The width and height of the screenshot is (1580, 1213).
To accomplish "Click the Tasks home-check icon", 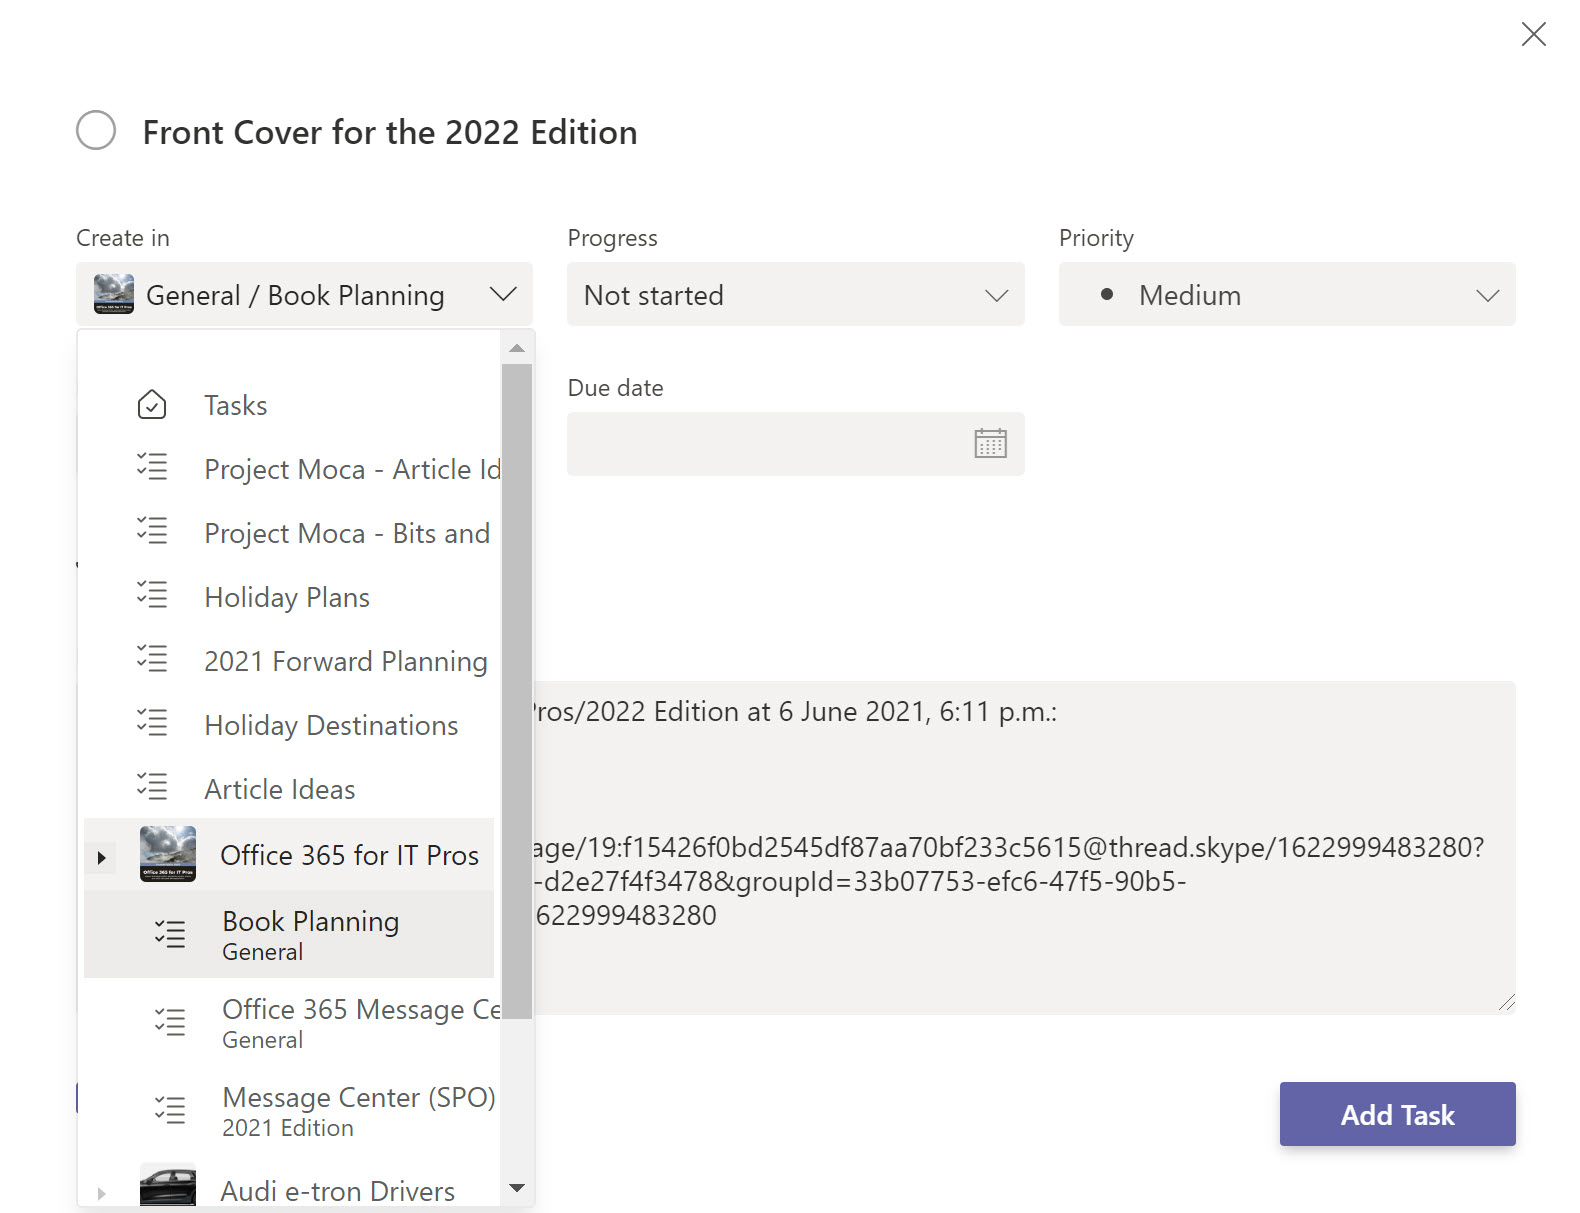I will (x=152, y=405).
